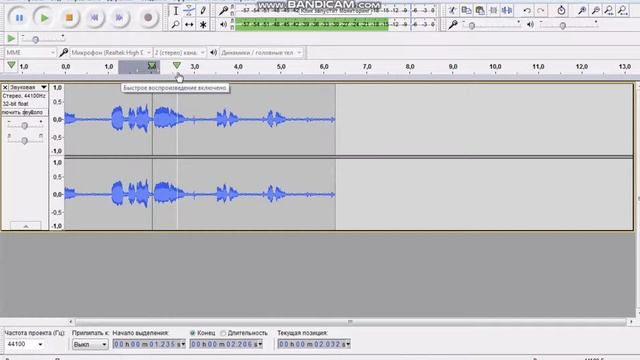Click the green triangle at timeline start
The height and width of the screenshot is (360, 640).
(x=11, y=65)
